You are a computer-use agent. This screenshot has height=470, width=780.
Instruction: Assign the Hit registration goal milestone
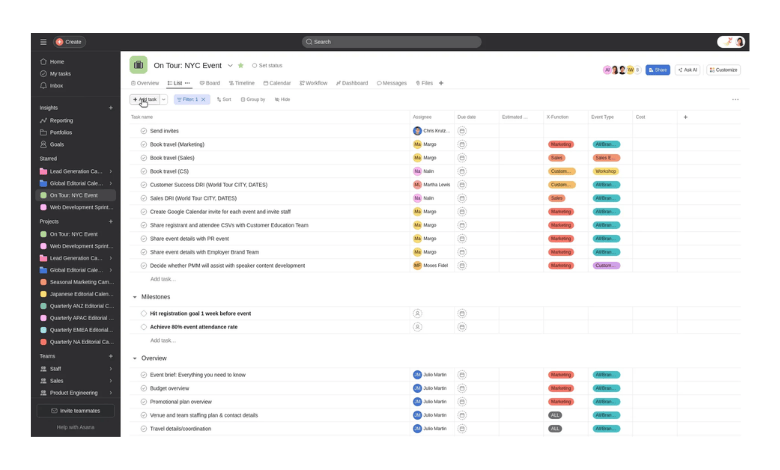pos(417,313)
